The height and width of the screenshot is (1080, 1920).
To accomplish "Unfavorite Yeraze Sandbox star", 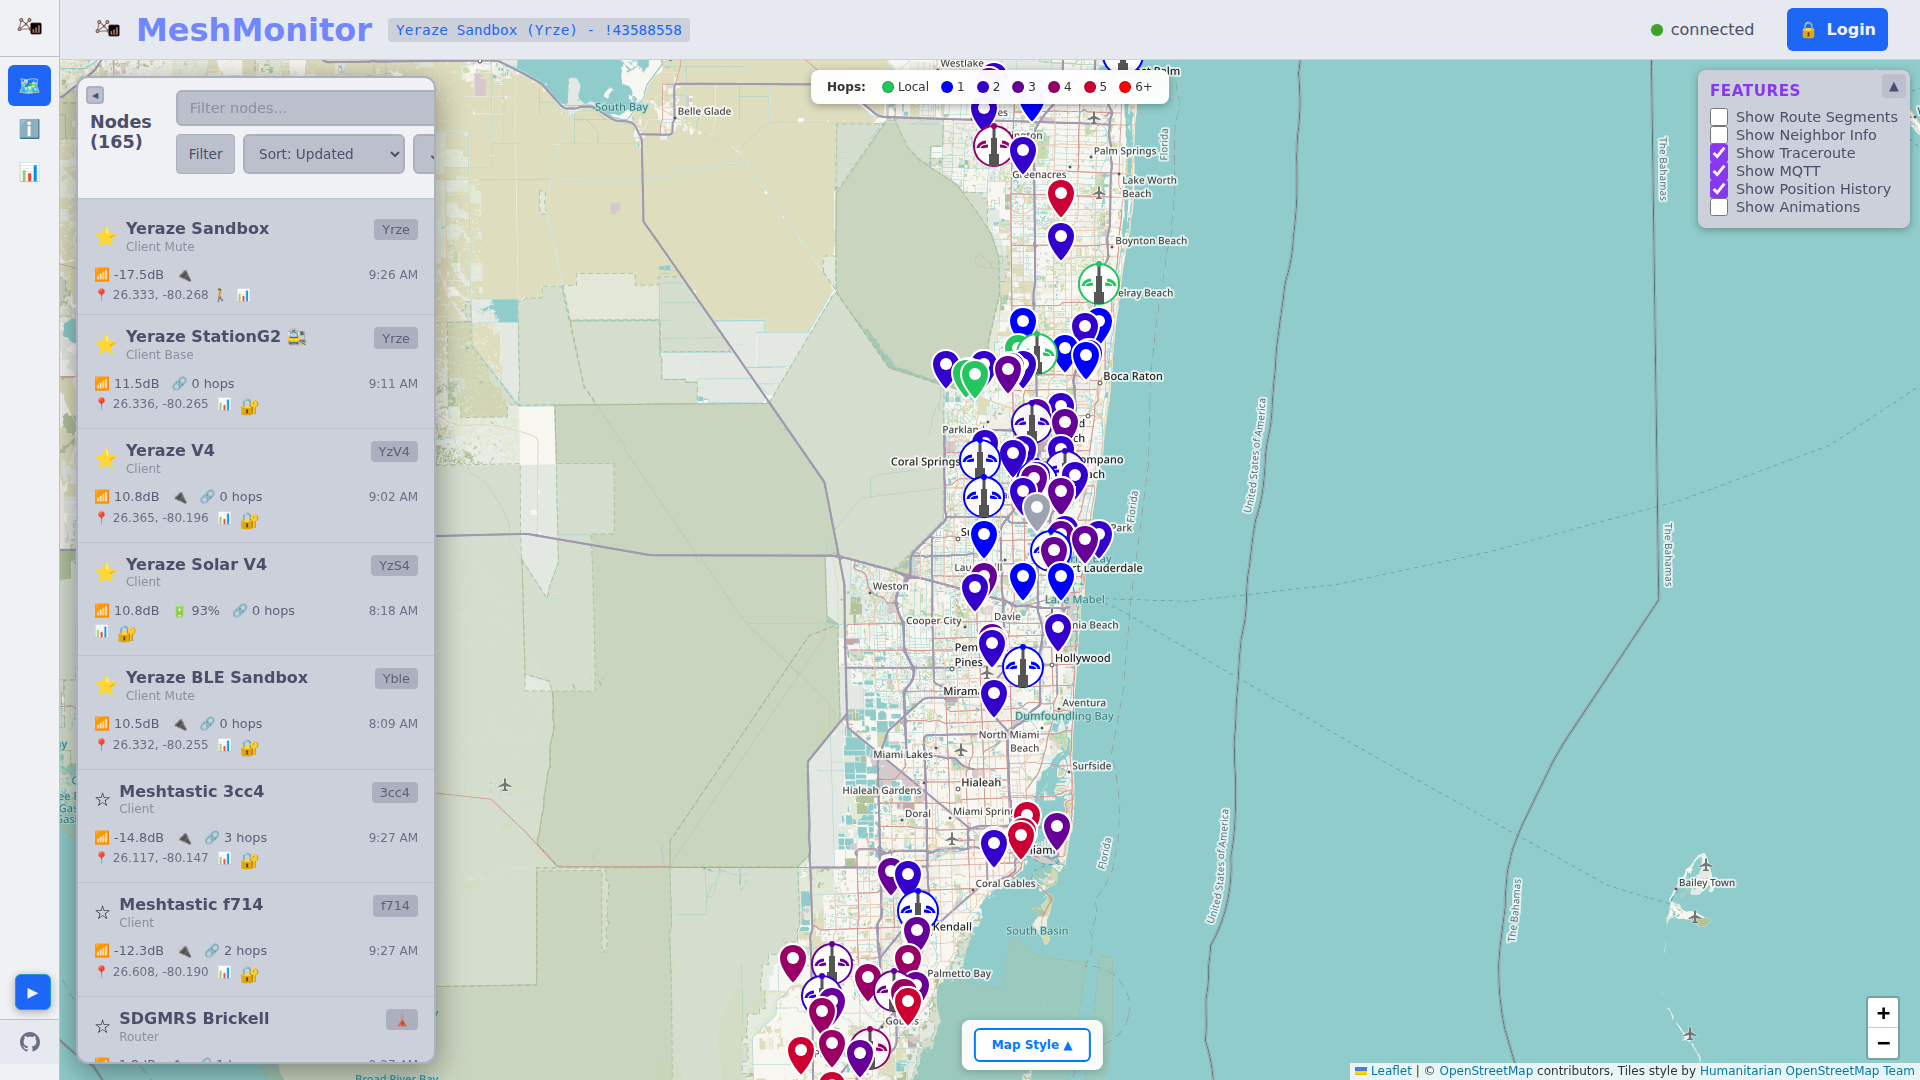I will click(105, 236).
